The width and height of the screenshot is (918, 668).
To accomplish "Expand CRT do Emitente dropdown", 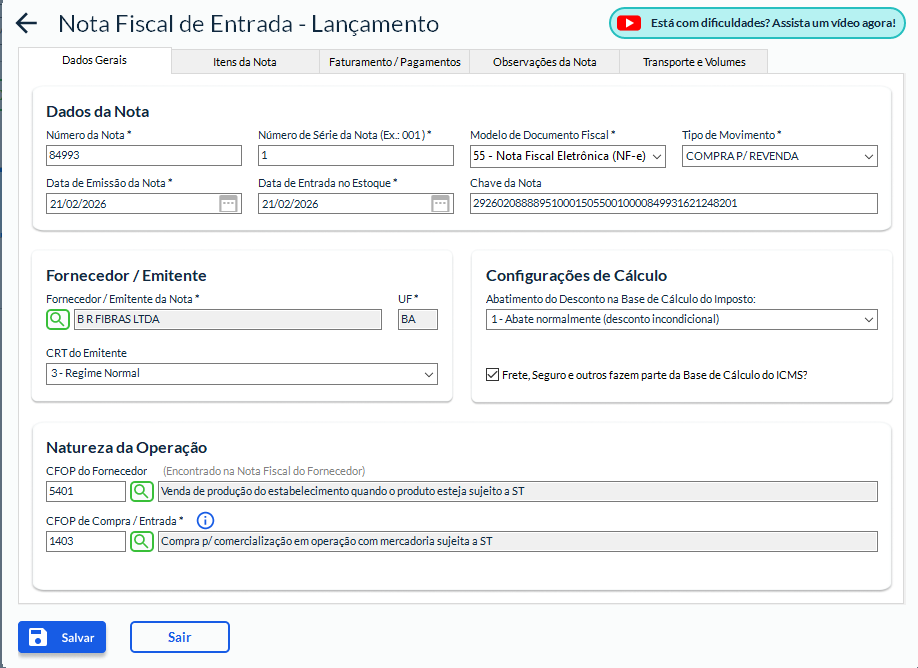I will pos(242,374).
